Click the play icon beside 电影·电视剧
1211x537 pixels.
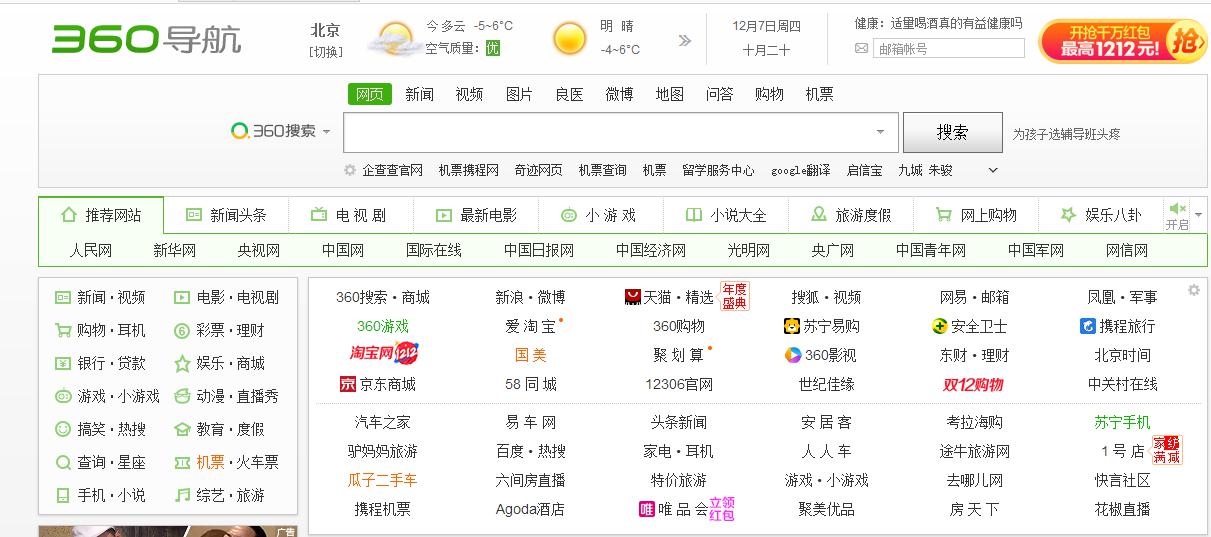(x=182, y=297)
